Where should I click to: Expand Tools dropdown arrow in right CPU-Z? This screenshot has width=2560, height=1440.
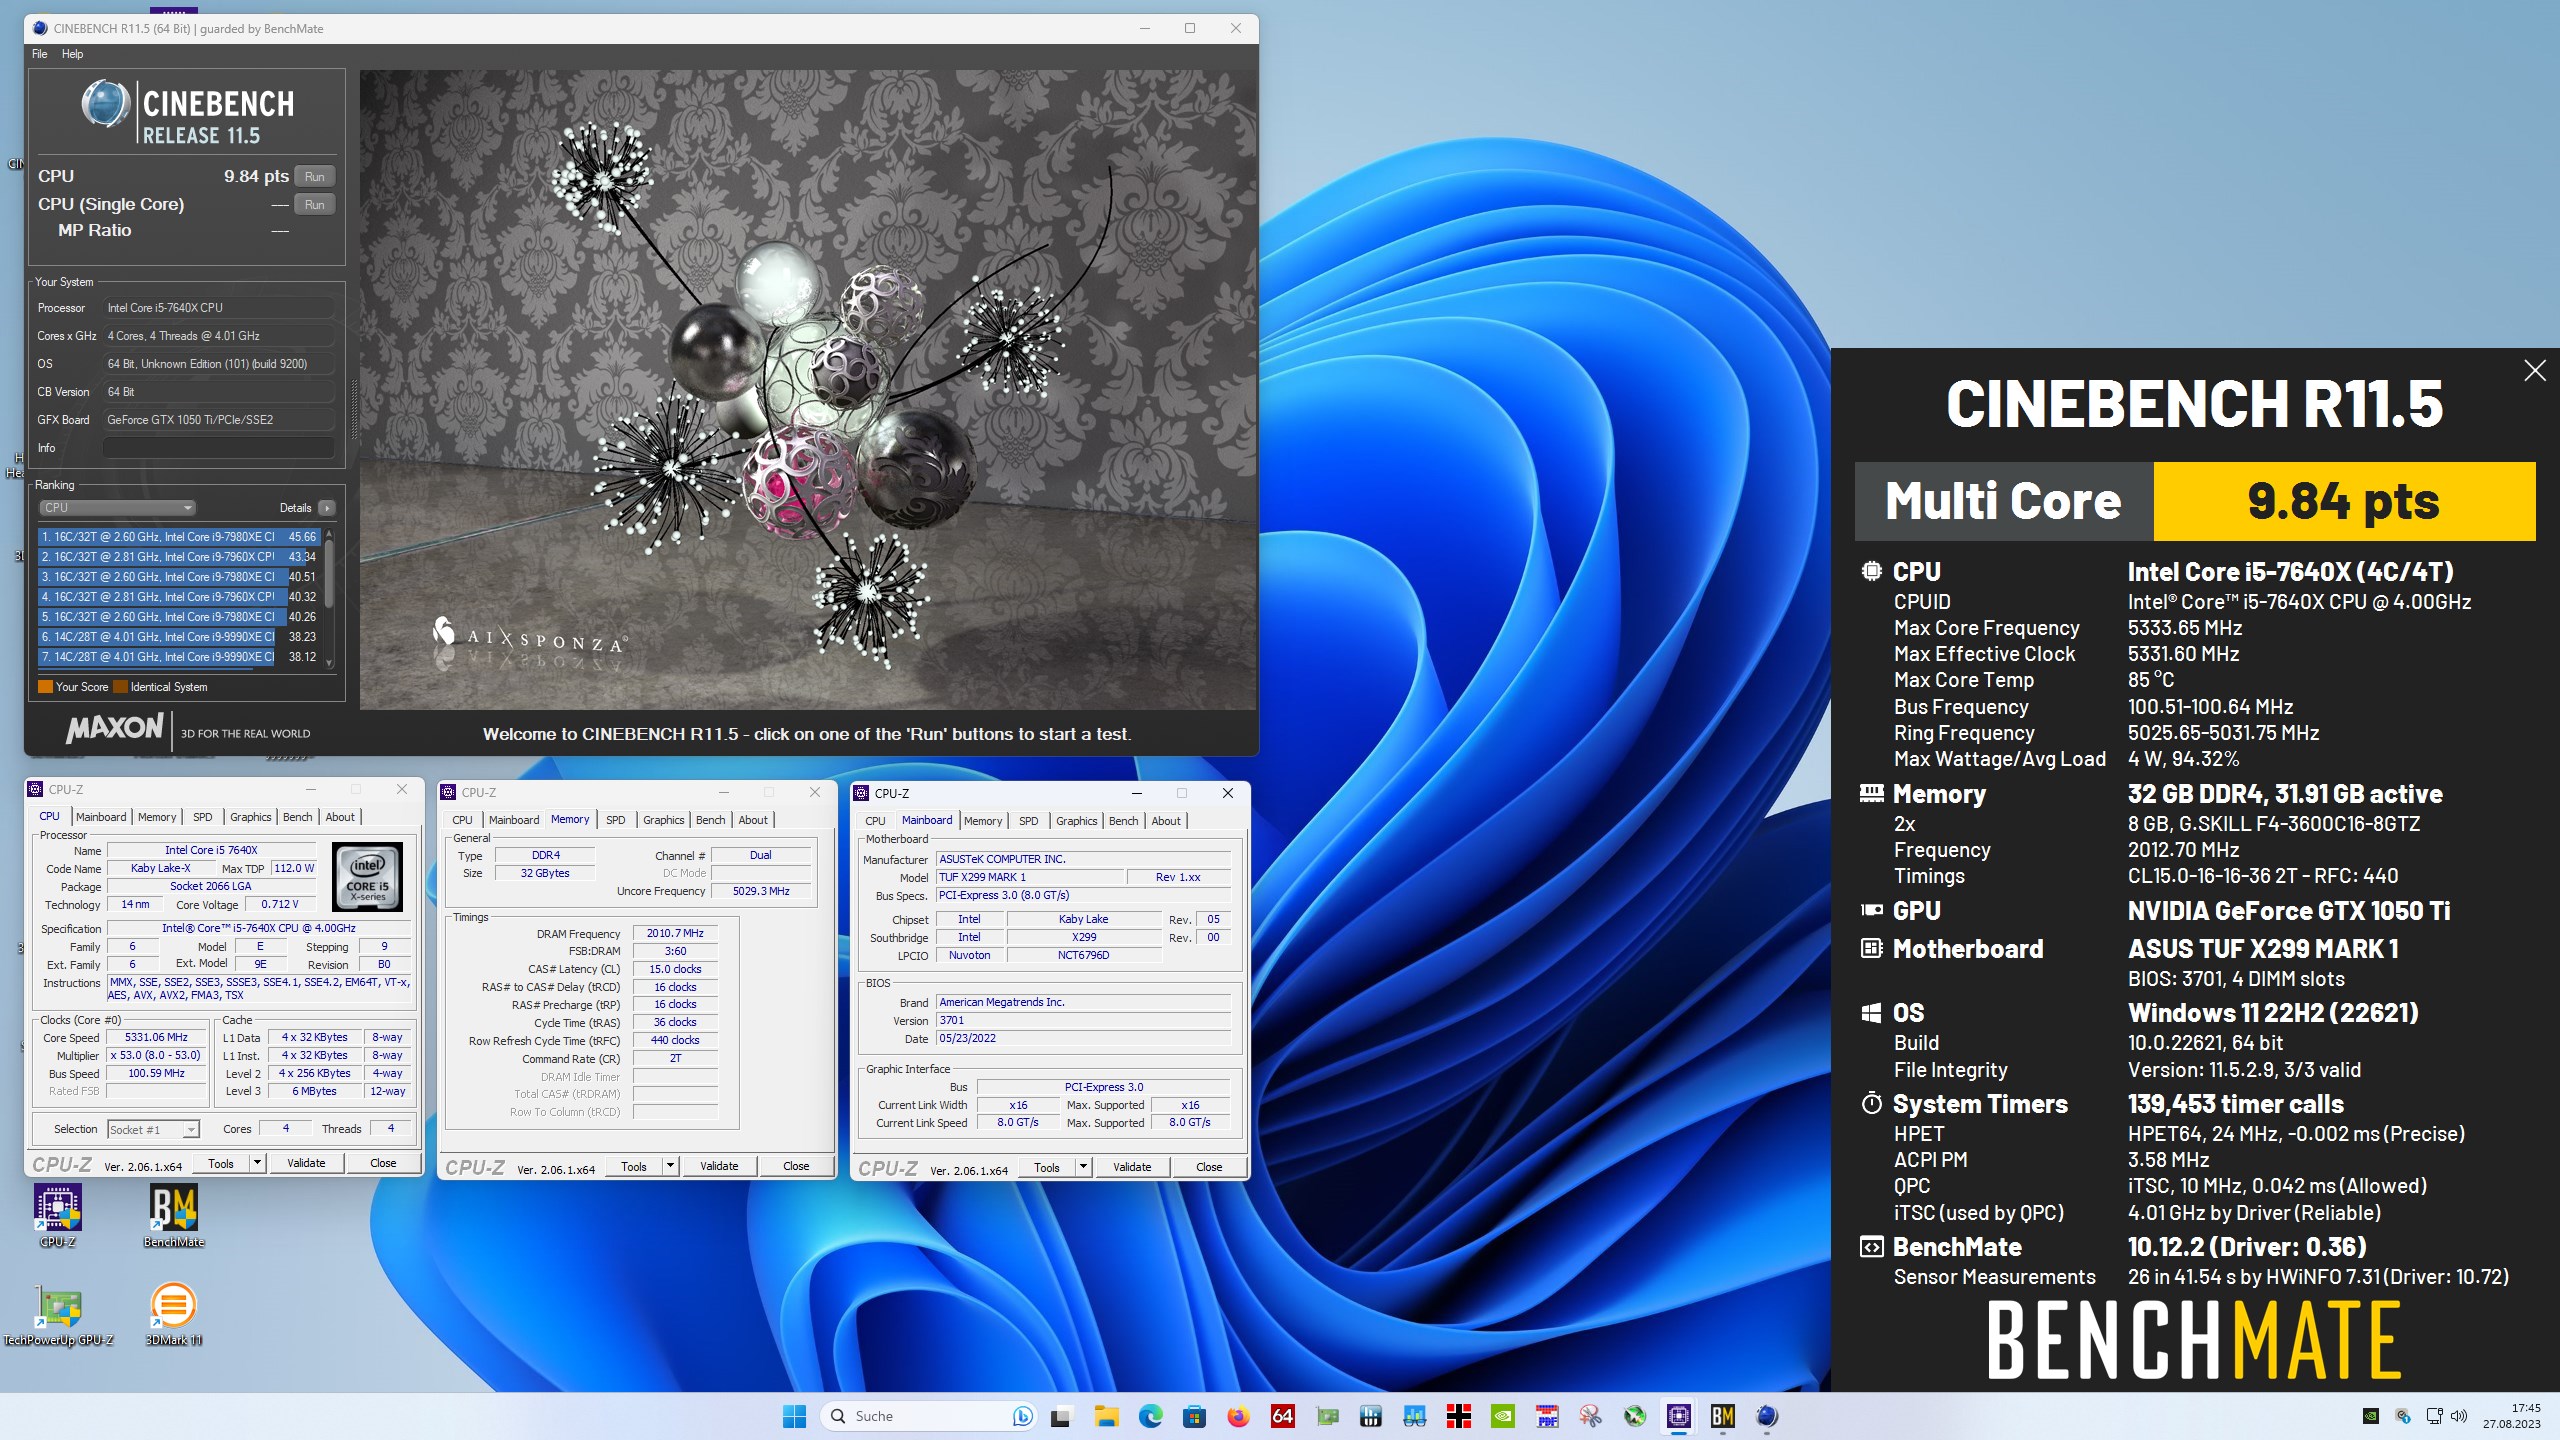(1083, 1167)
